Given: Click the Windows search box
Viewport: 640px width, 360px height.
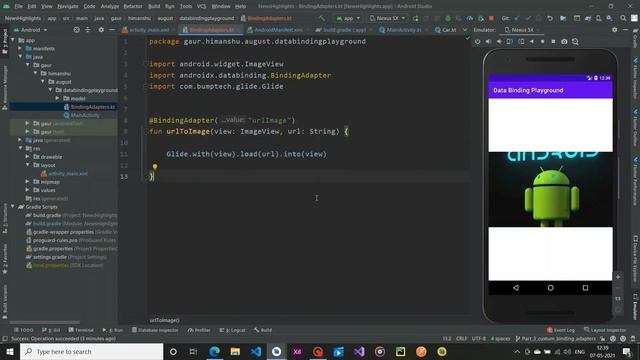Looking at the screenshot, I should 91,351.
